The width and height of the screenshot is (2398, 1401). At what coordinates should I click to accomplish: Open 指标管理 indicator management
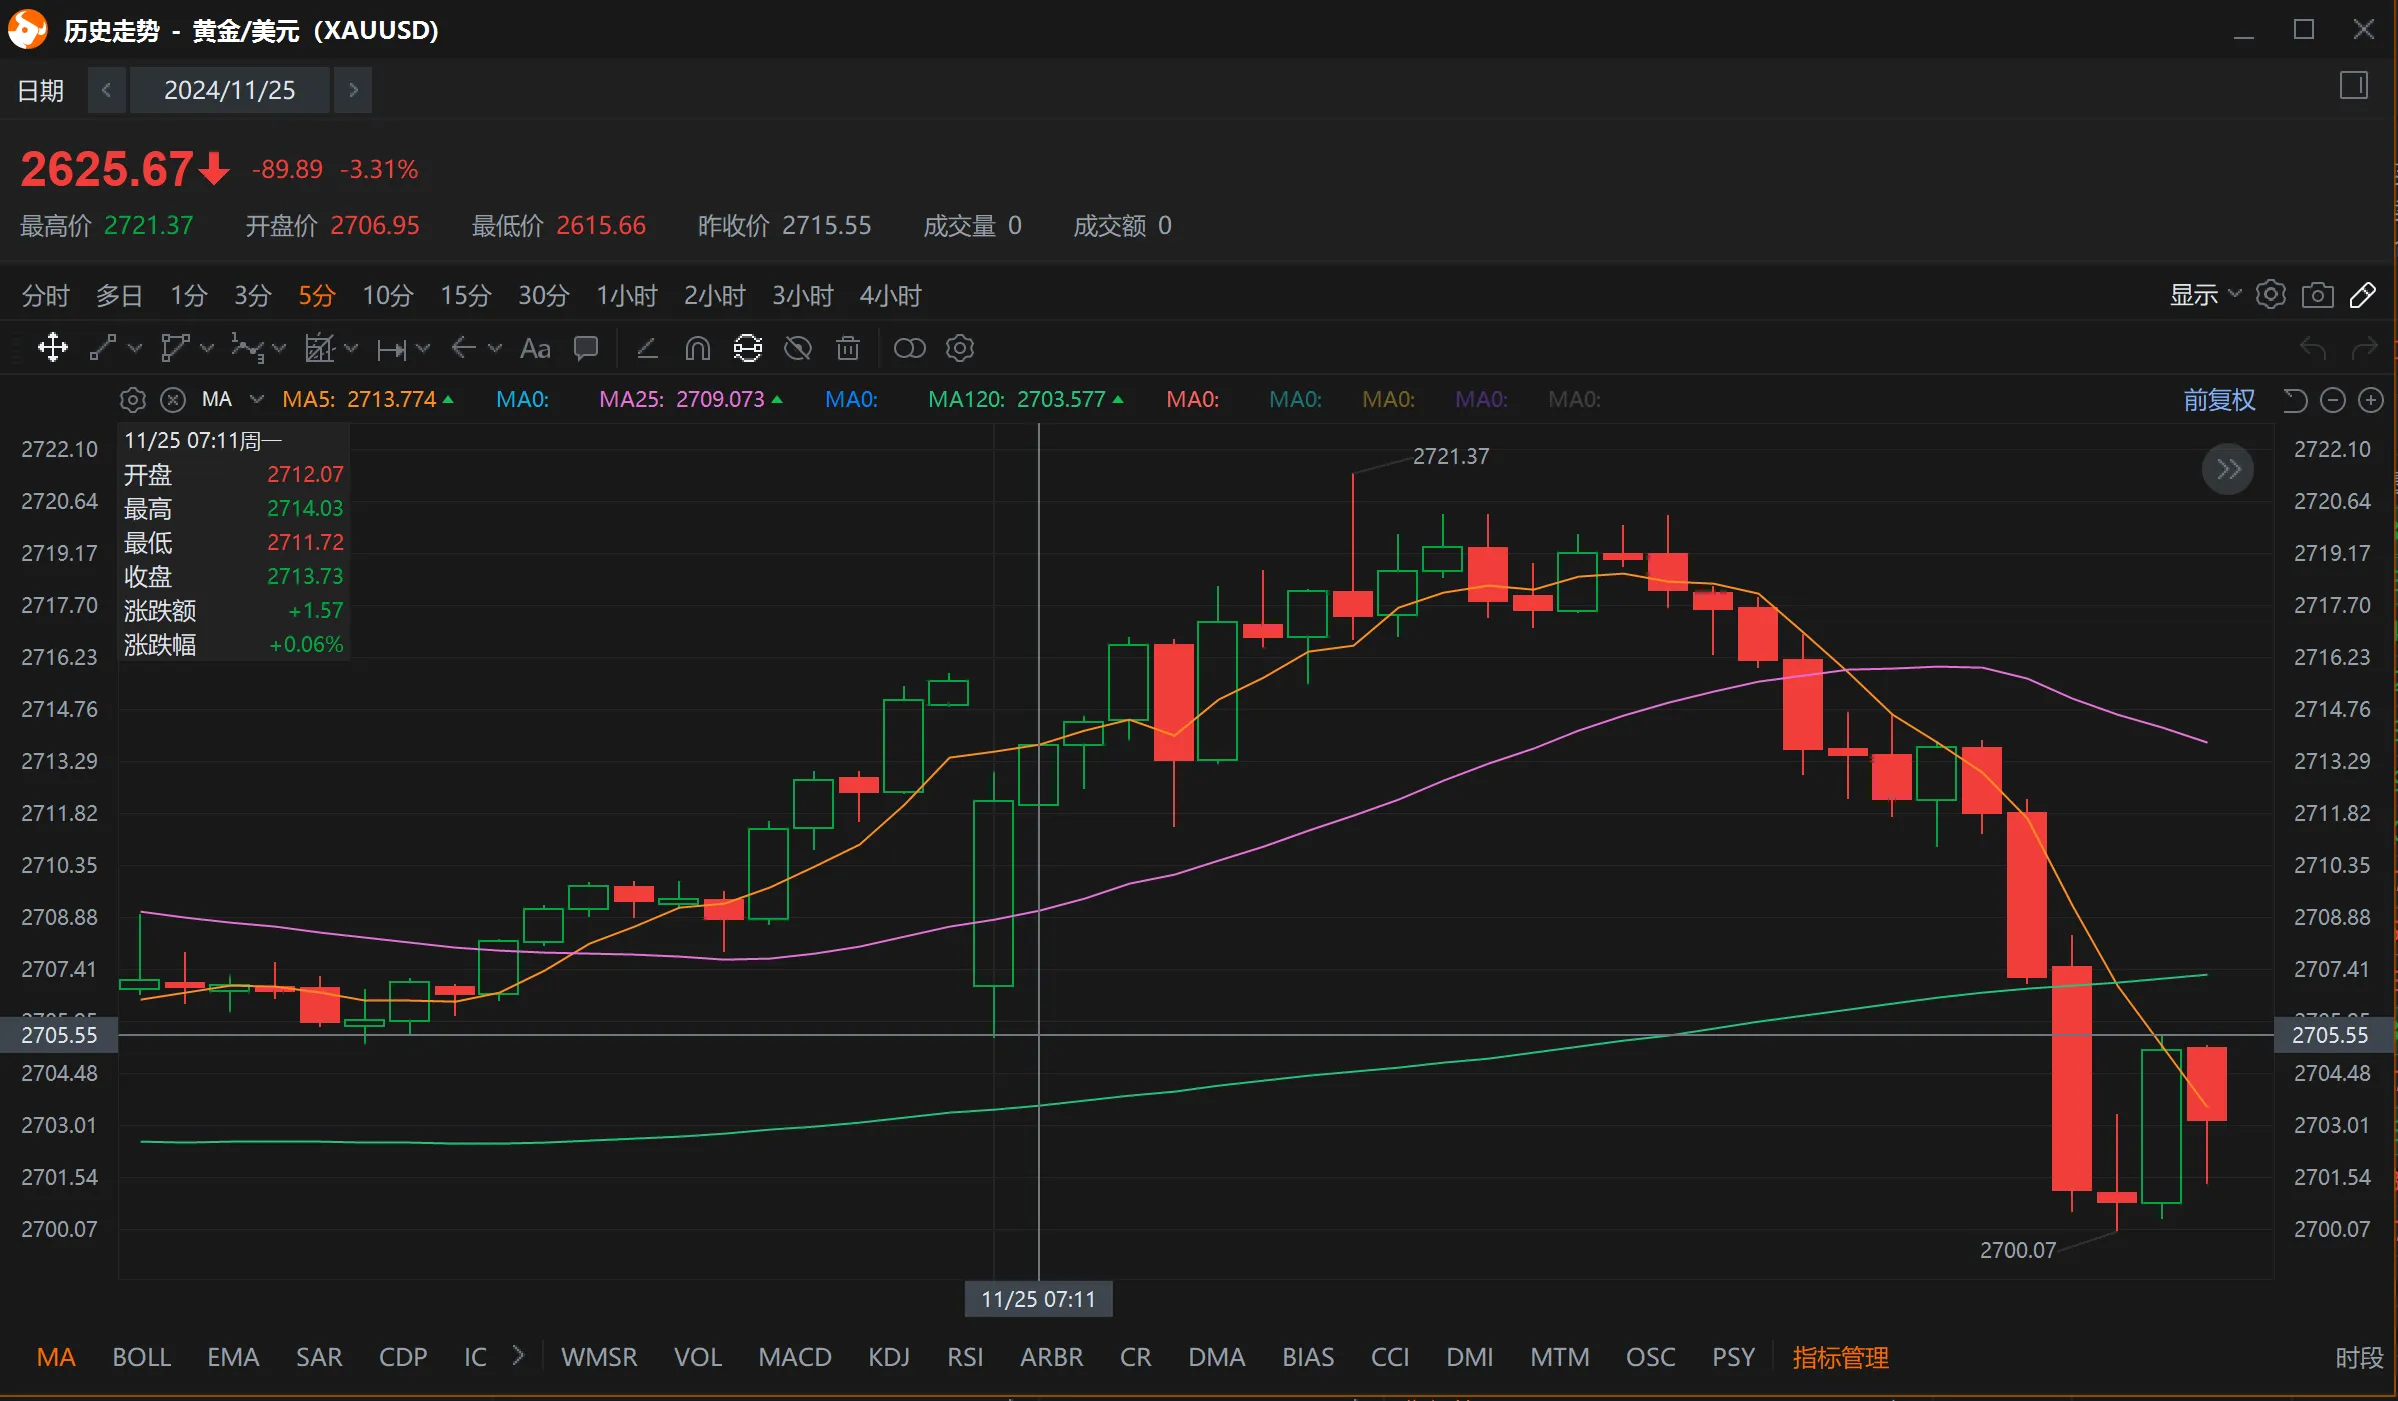(x=1841, y=1357)
